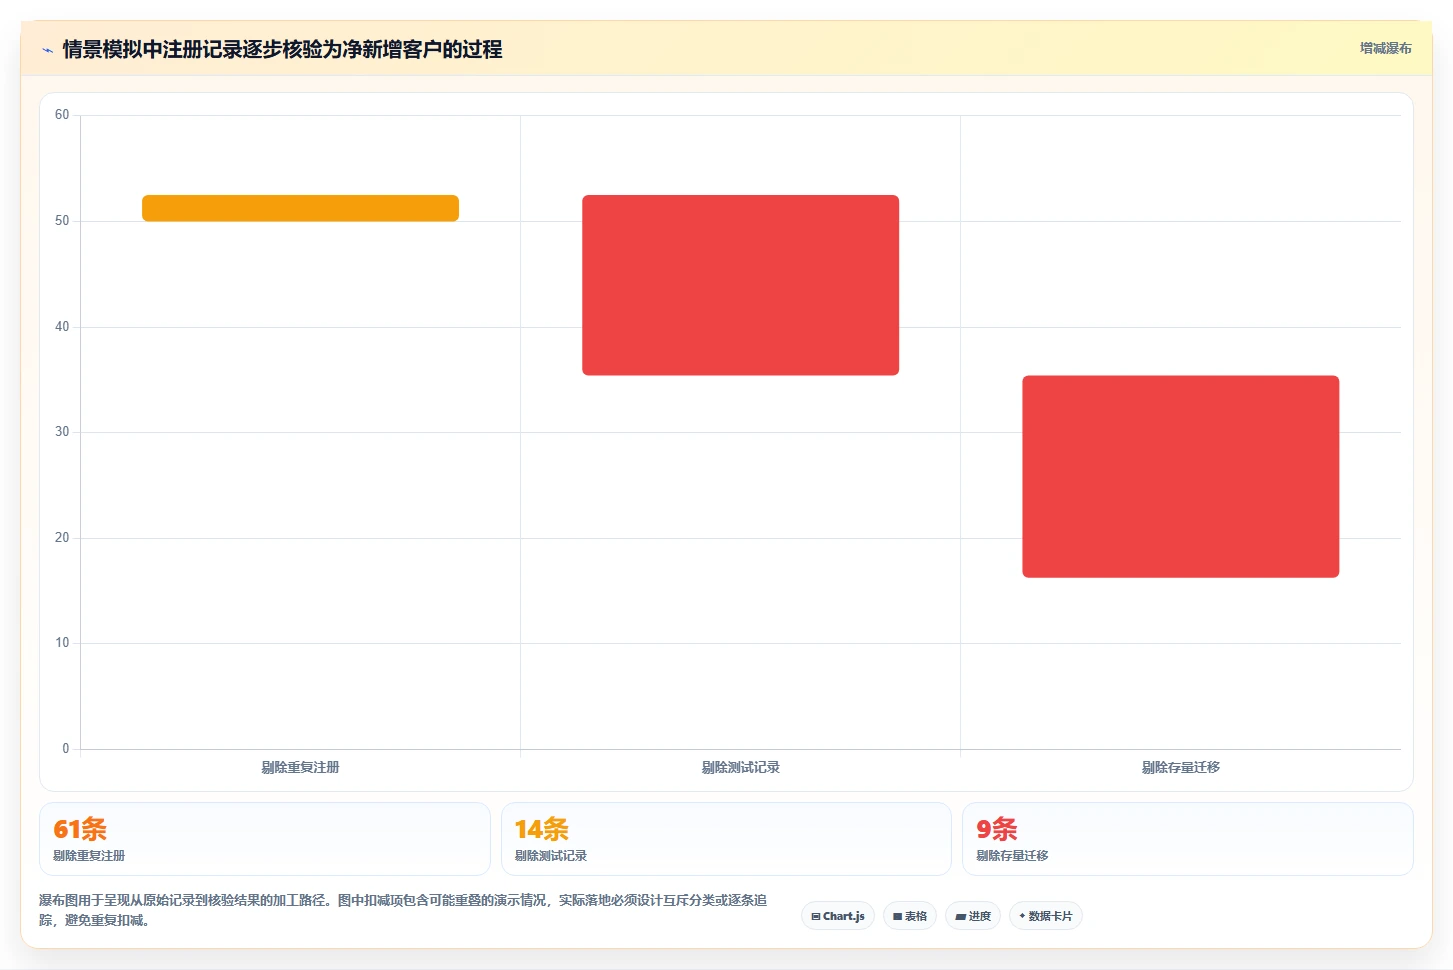Click the 表格 tag
The image size is (1453, 970).
[x=910, y=916]
